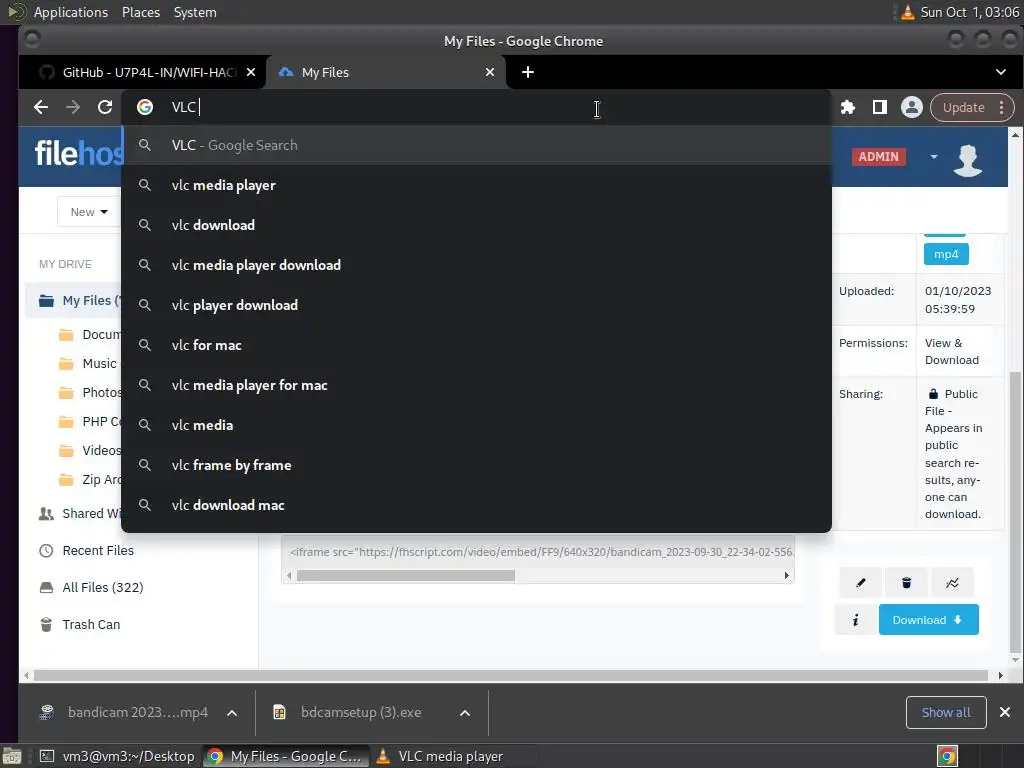The image size is (1024, 768).
Task: Click the trash delete file icon
Action: 906,583
